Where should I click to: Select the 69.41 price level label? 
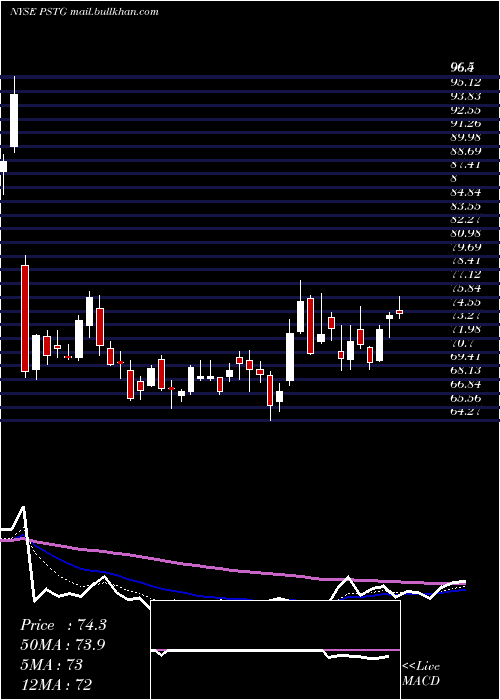pyautogui.click(x=465, y=357)
